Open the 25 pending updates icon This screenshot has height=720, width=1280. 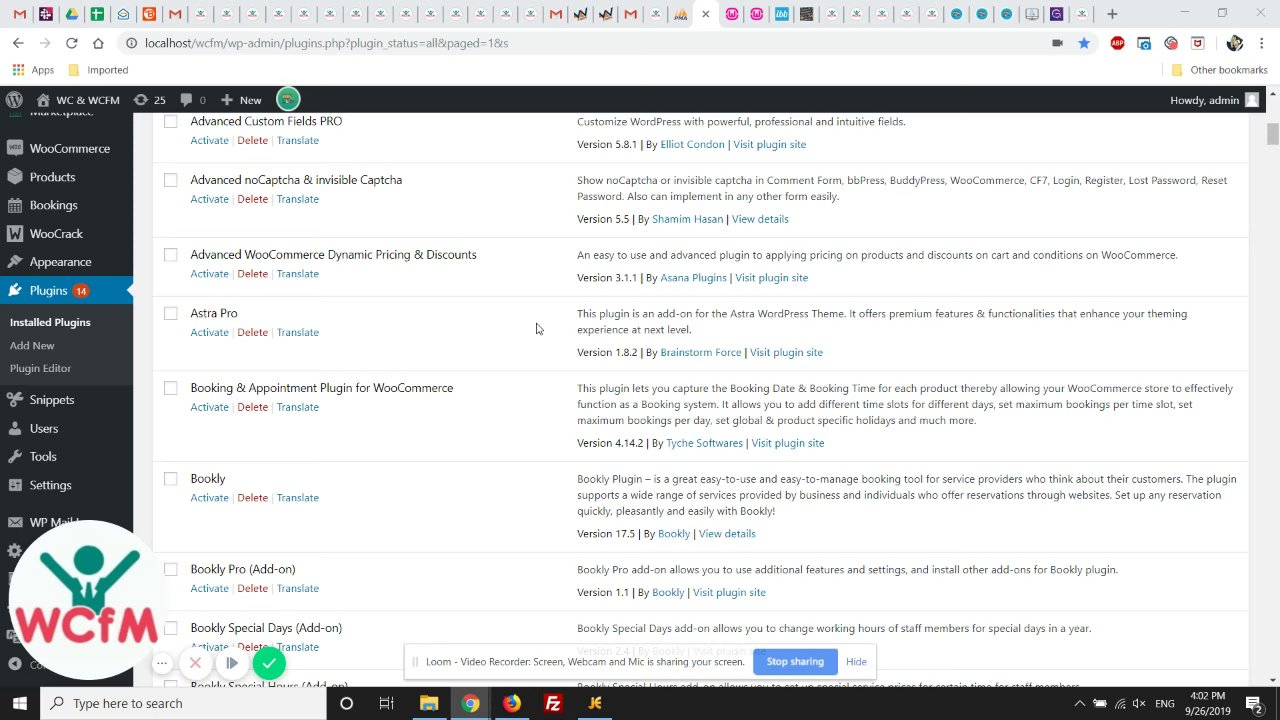click(x=149, y=100)
